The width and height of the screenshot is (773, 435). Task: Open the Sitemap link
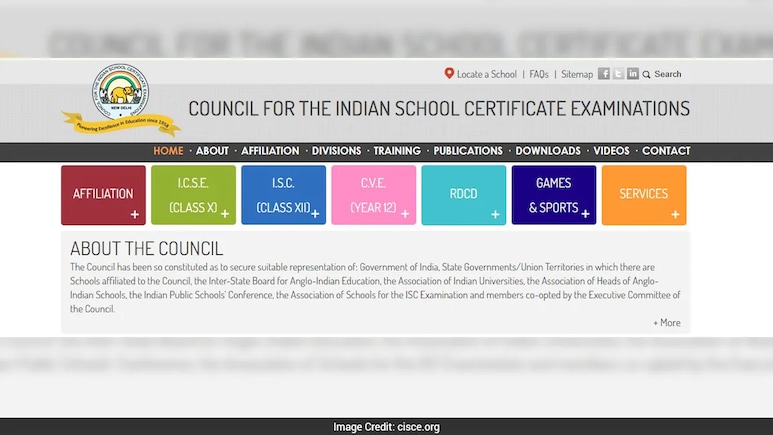coord(577,74)
